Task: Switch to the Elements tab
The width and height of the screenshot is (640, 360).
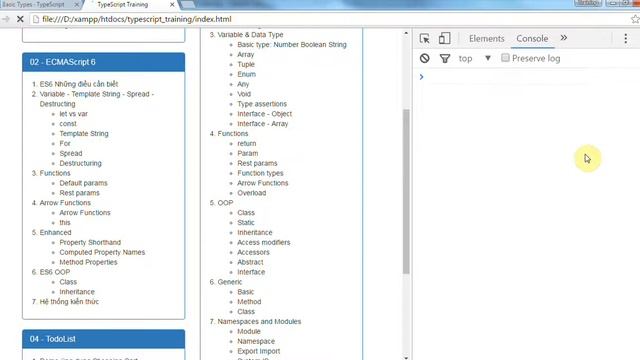Action: (487, 38)
